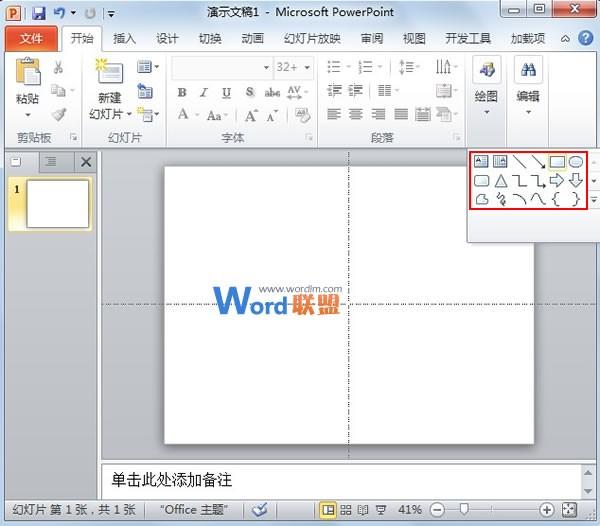Viewport: 600px width, 526px height.
Task: Toggle Bold formatting
Action: coord(182,92)
